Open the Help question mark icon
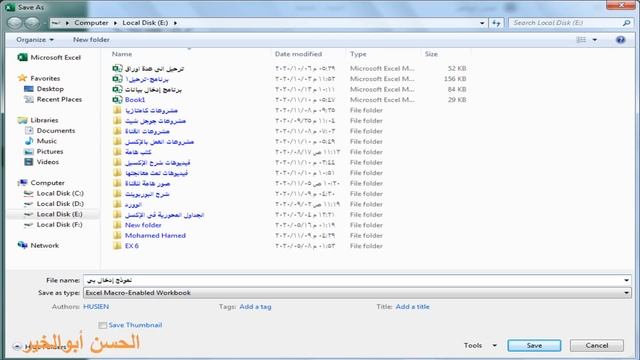640x360 pixels. (x=620, y=40)
